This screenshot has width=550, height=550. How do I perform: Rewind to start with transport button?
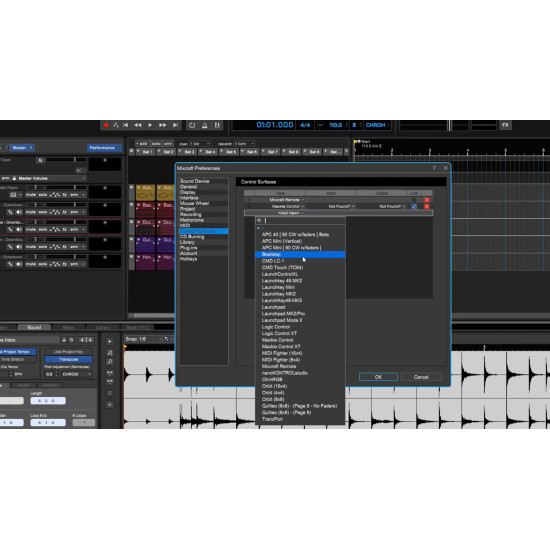tap(126, 125)
